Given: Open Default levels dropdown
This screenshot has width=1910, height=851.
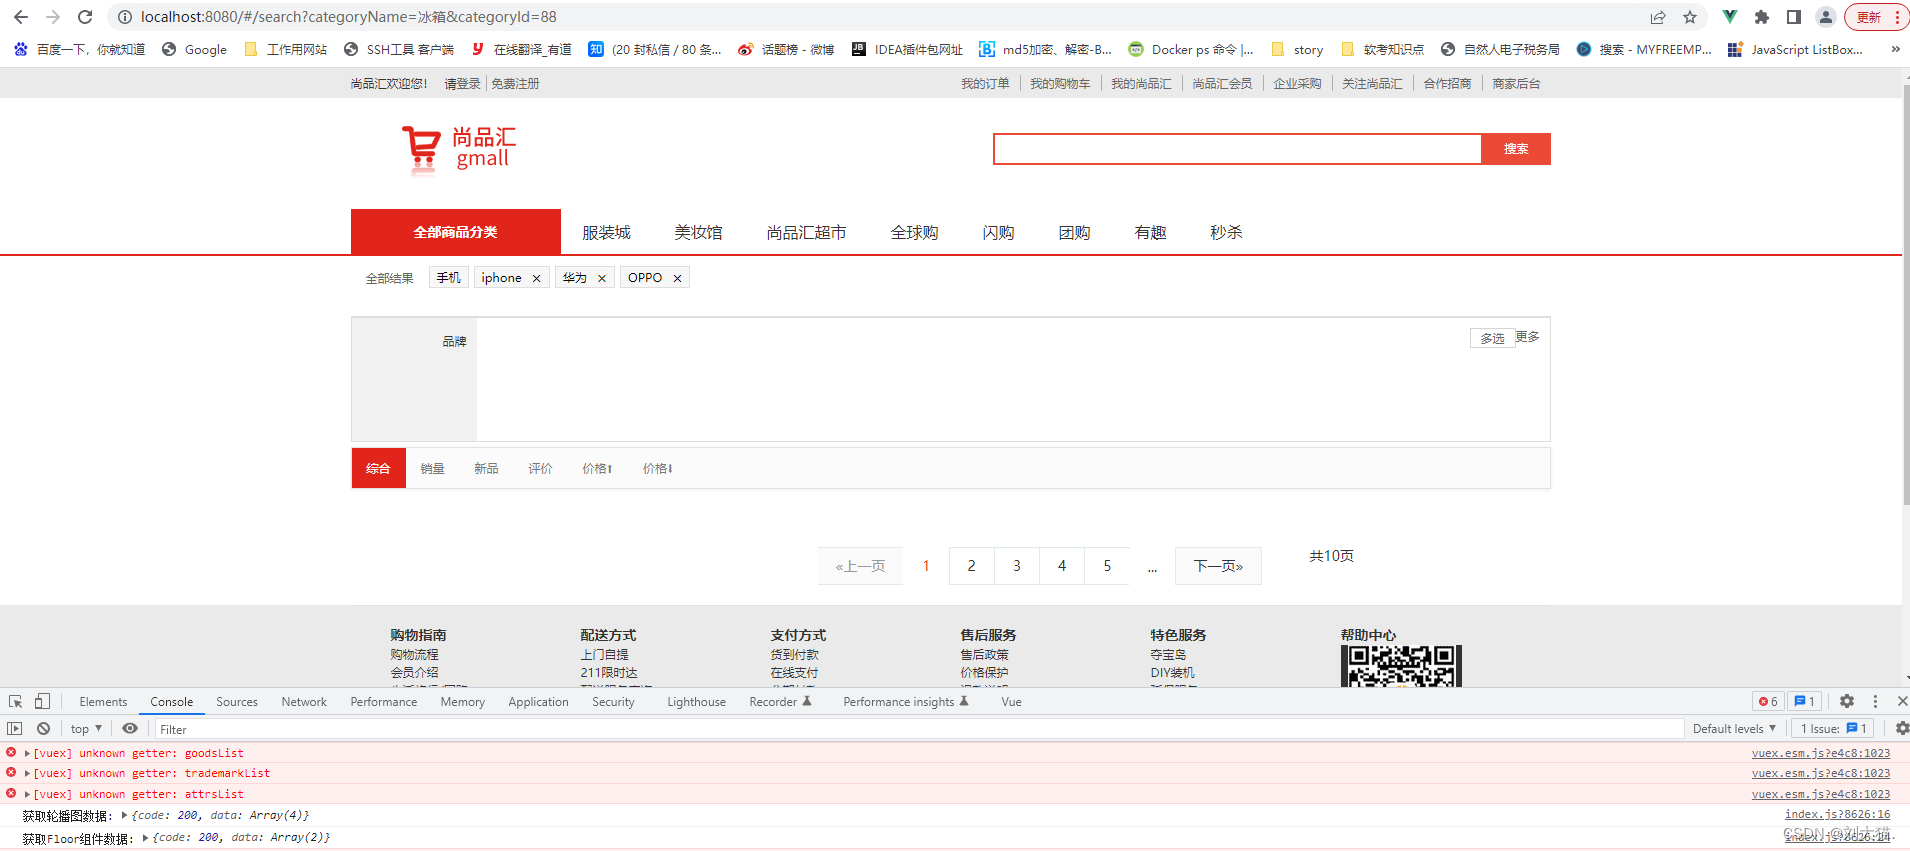Looking at the screenshot, I should pos(1734,729).
